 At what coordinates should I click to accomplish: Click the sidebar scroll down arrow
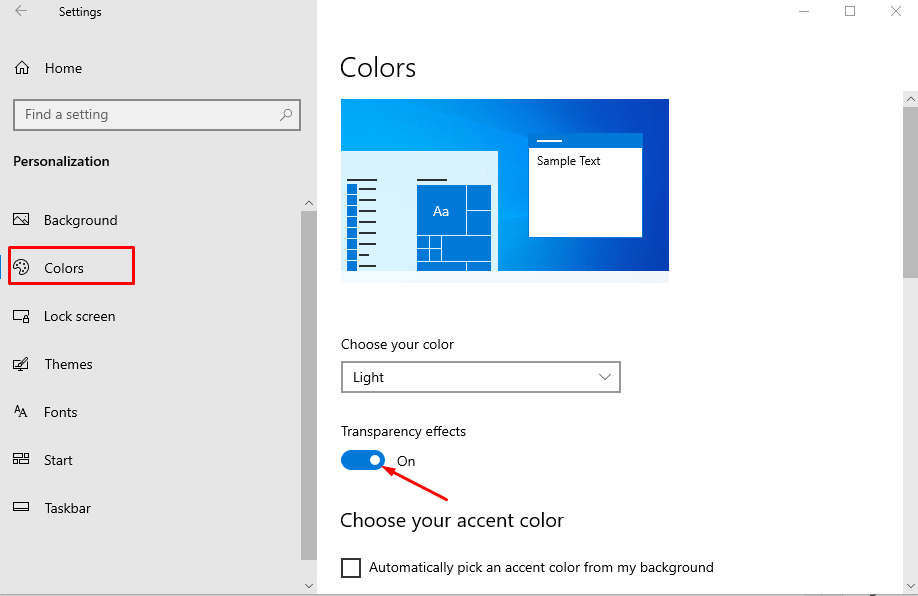(x=309, y=585)
